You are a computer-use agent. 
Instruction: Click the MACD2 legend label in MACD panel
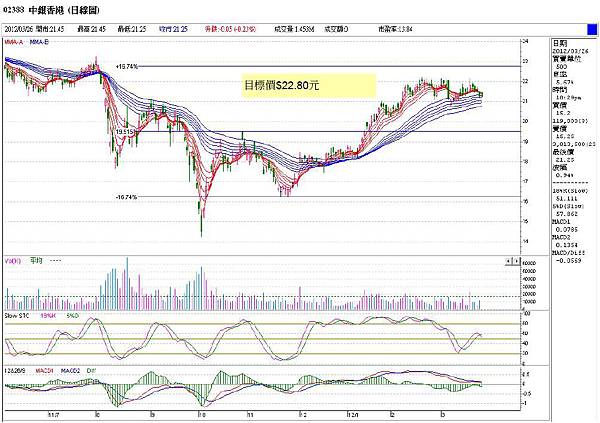pyautogui.click(x=70, y=371)
